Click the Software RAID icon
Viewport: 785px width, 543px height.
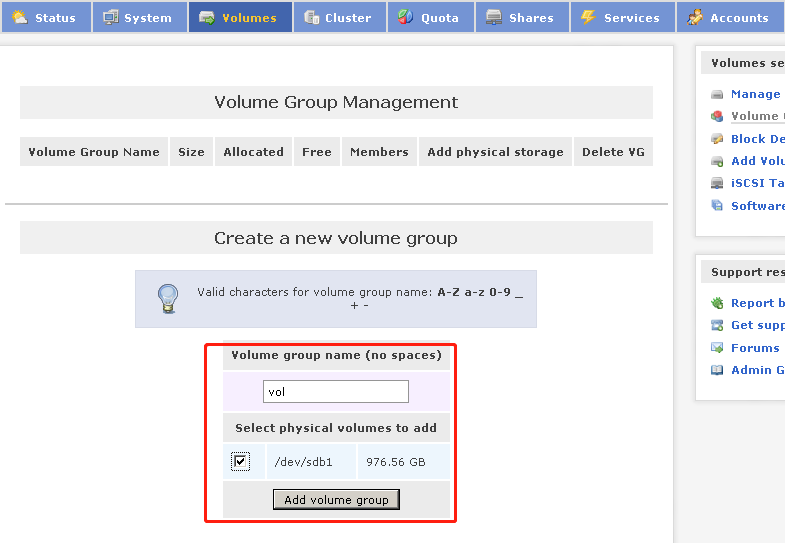tap(717, 206)
